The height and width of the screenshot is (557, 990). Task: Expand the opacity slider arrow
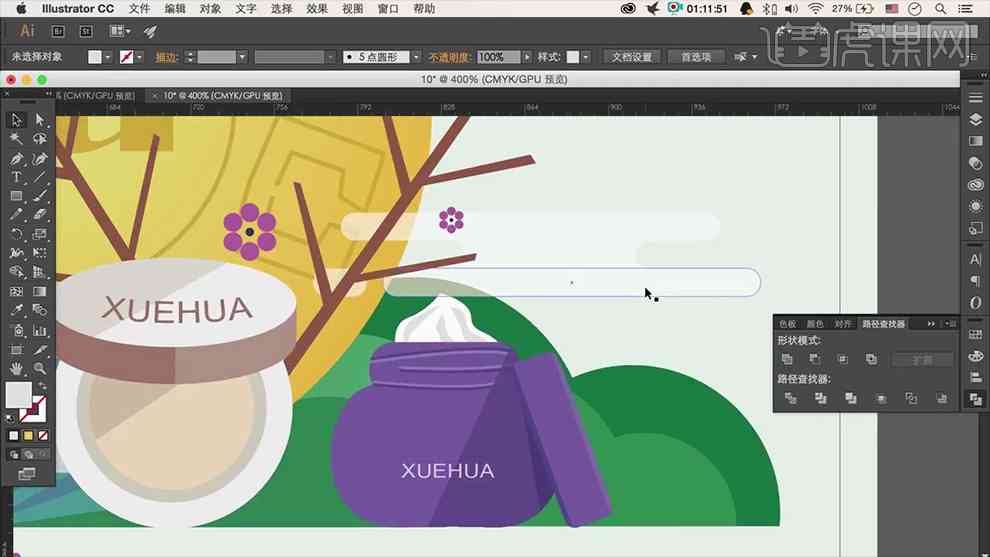tap(527, 57)
